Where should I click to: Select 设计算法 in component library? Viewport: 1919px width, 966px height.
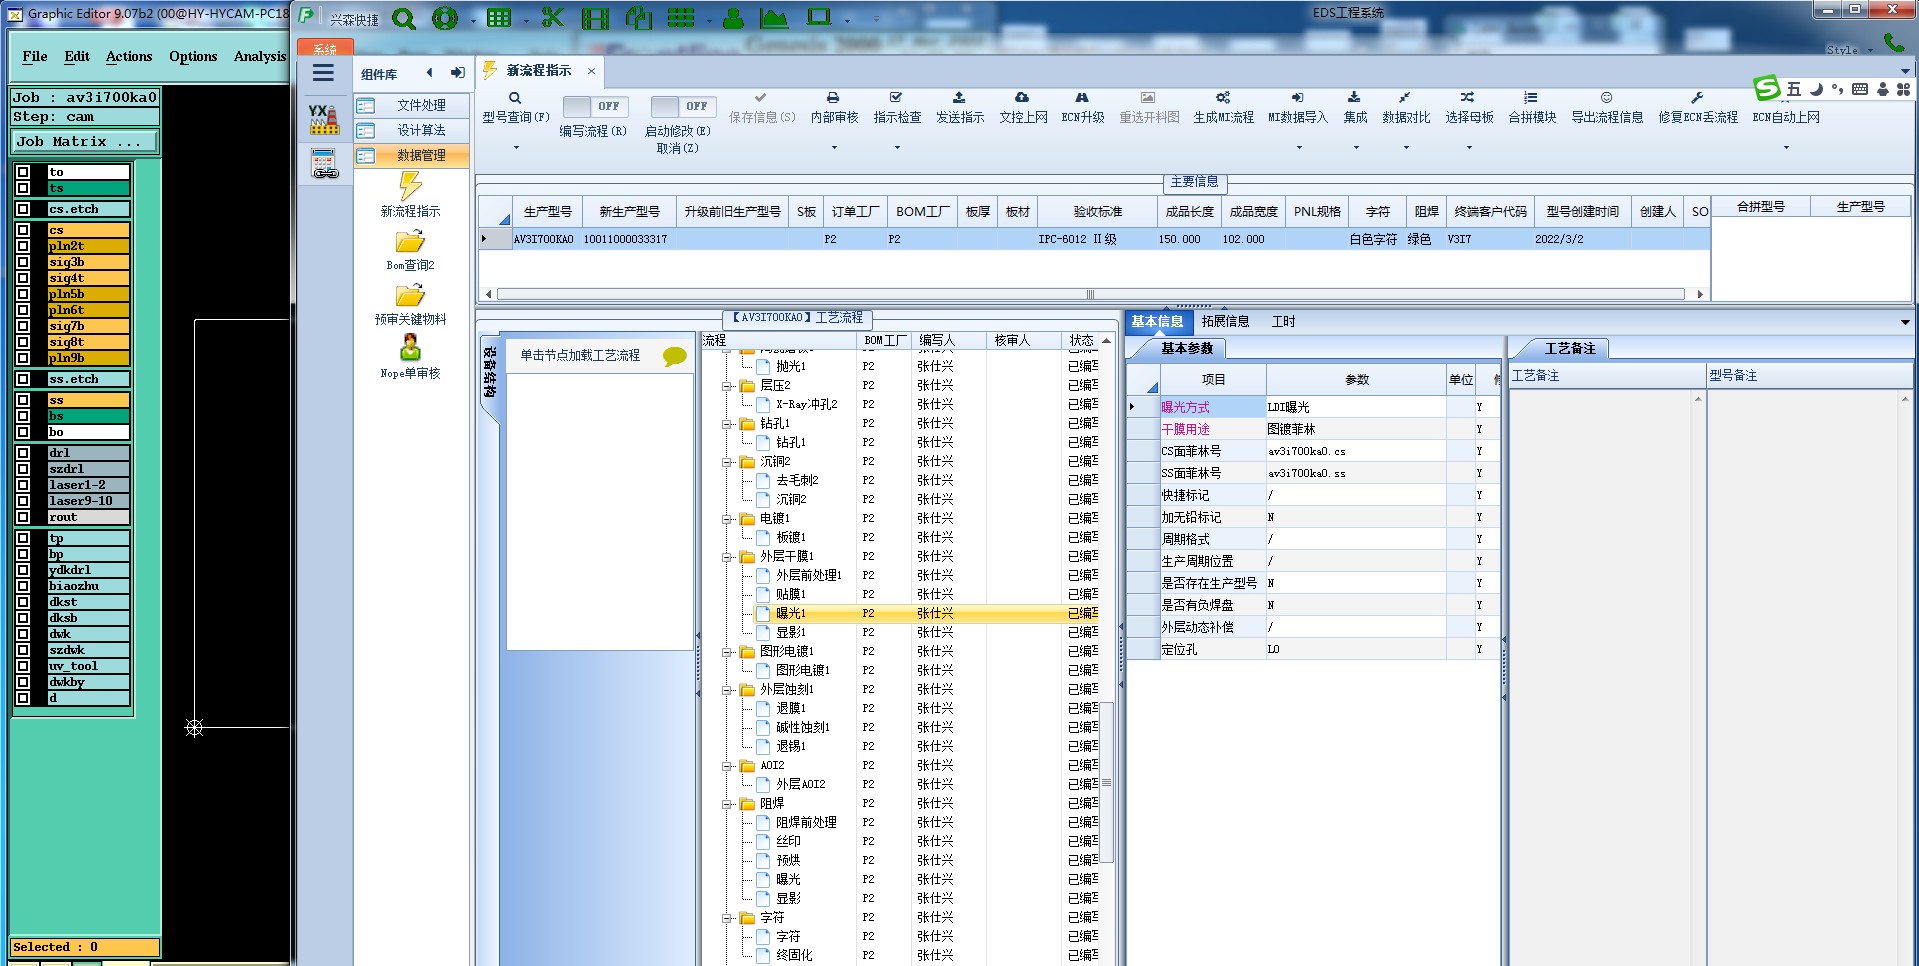pyautogui.click(x=411, y=130)
